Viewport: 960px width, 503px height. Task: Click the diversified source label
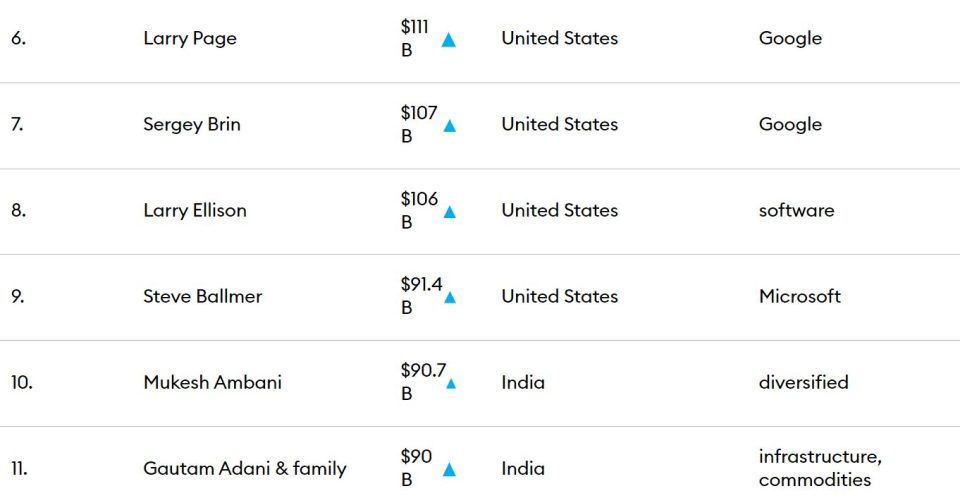click(x=803, y=382)
